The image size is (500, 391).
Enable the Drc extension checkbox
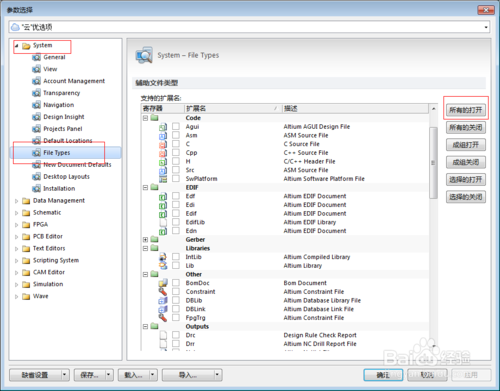click(x=176, y=335)
